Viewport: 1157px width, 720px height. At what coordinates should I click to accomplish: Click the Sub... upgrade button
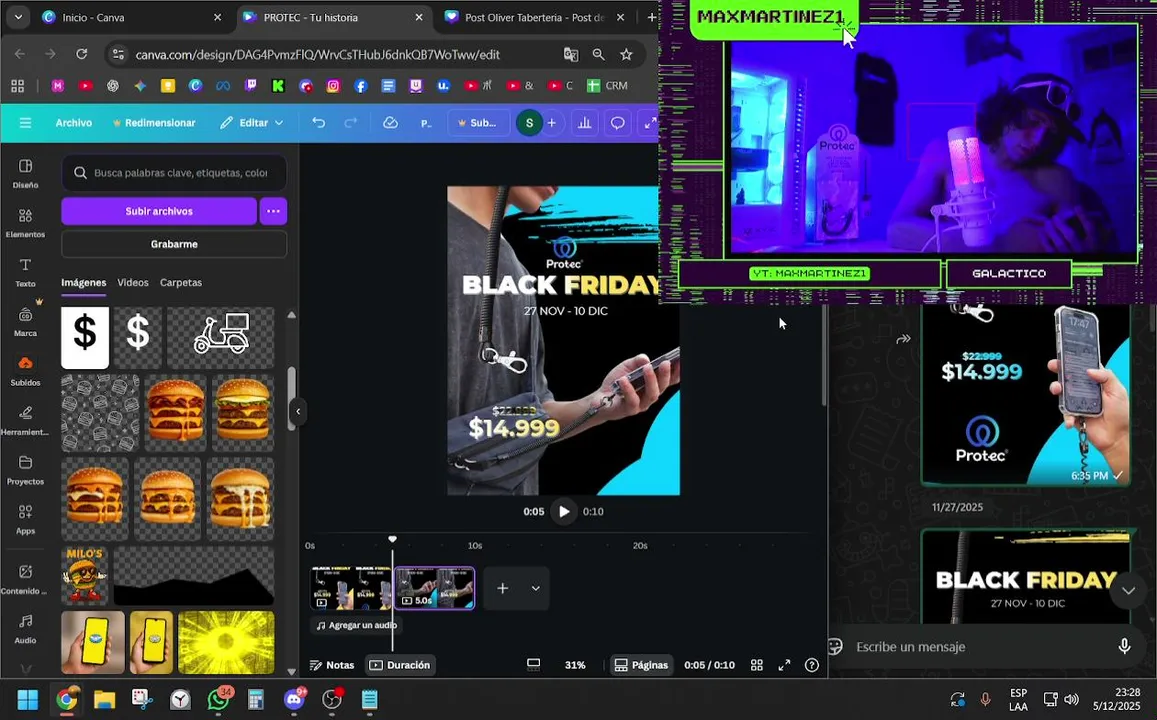tap(477, 122)
